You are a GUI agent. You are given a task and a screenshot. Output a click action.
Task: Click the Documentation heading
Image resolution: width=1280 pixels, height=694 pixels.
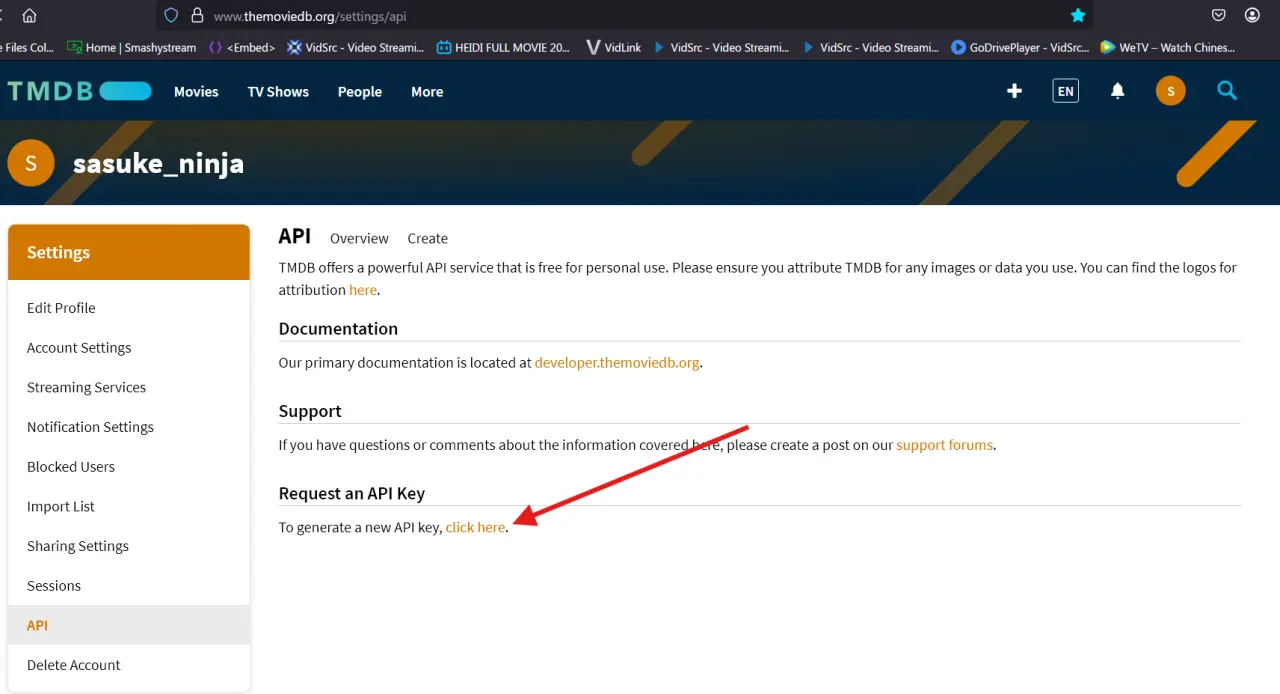(338, 329)
